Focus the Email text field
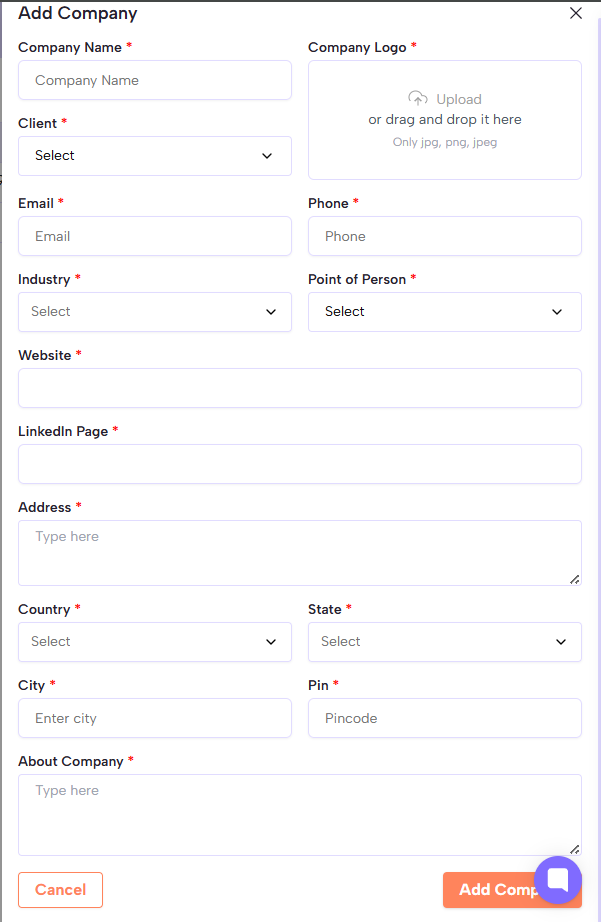 (x=155, y=236)
